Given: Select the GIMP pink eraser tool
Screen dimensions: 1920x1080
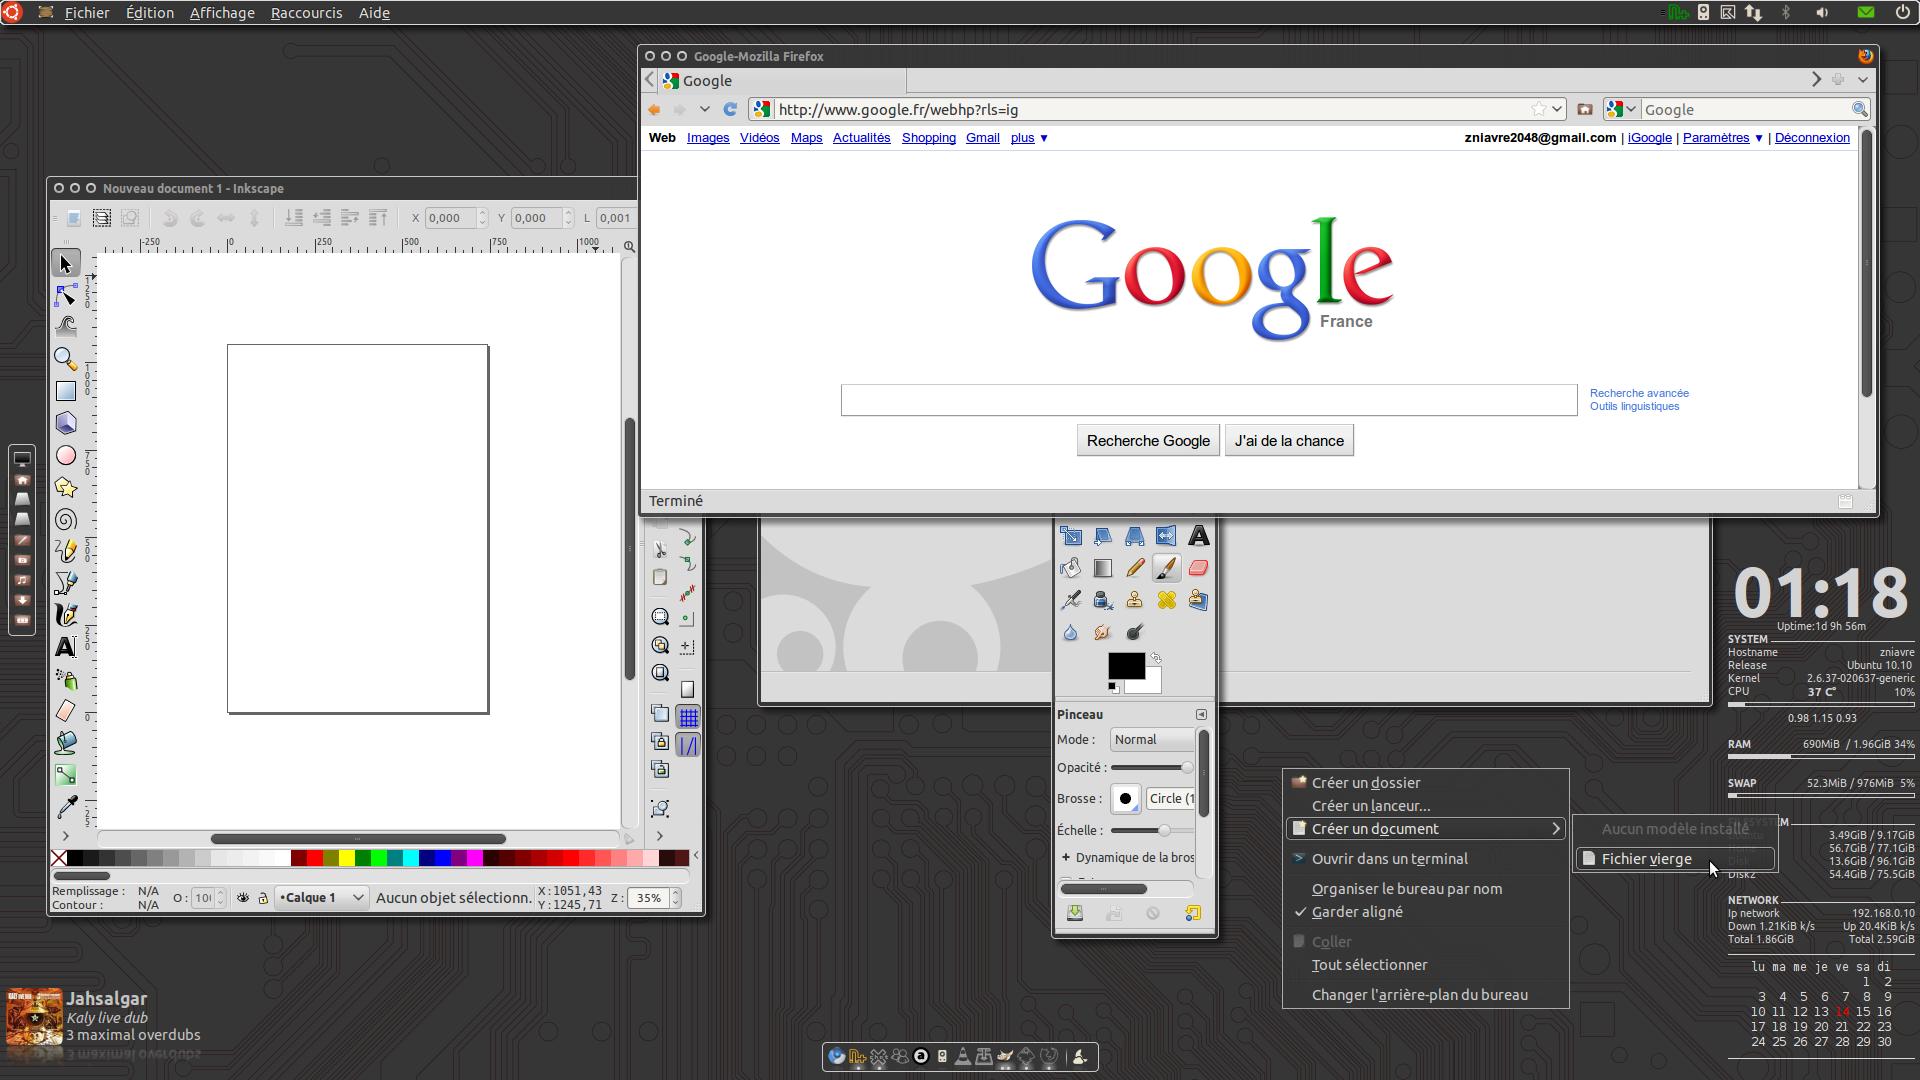Looking at the screenshot, I should [x=1198, y=568].
